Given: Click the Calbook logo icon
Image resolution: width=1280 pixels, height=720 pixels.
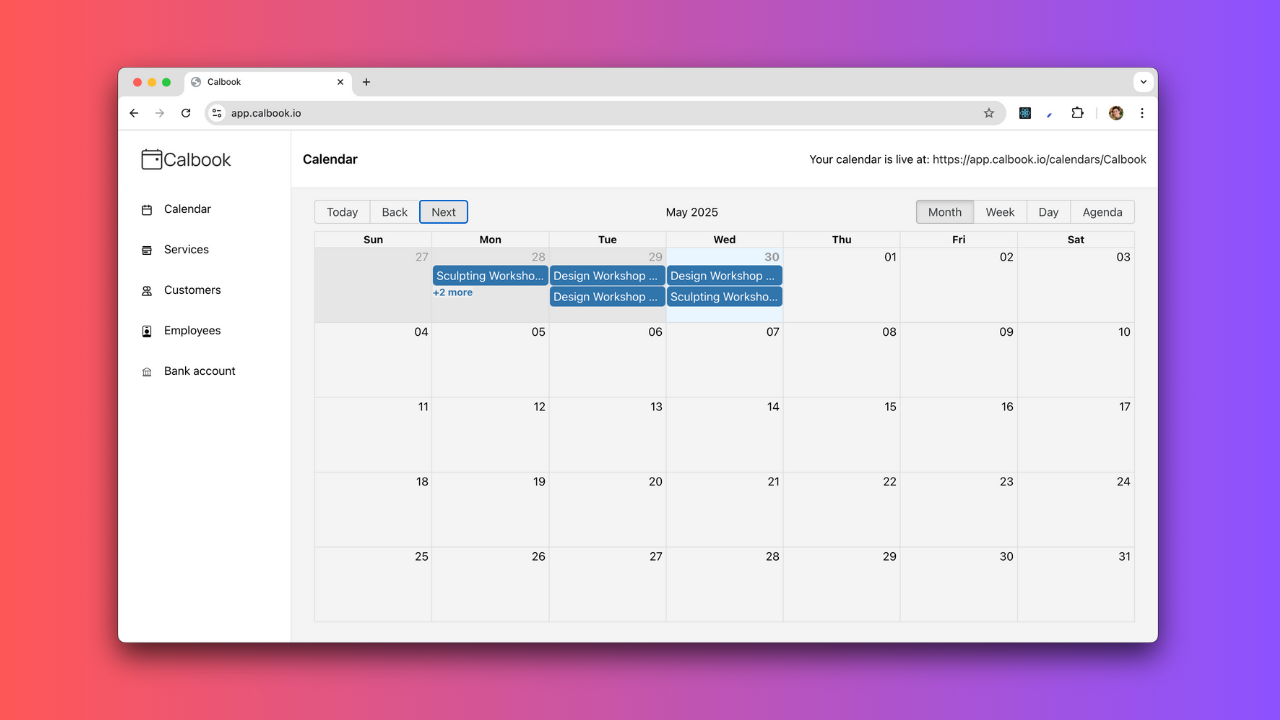Looking at the screenshot, I should [x=151, y=159].
